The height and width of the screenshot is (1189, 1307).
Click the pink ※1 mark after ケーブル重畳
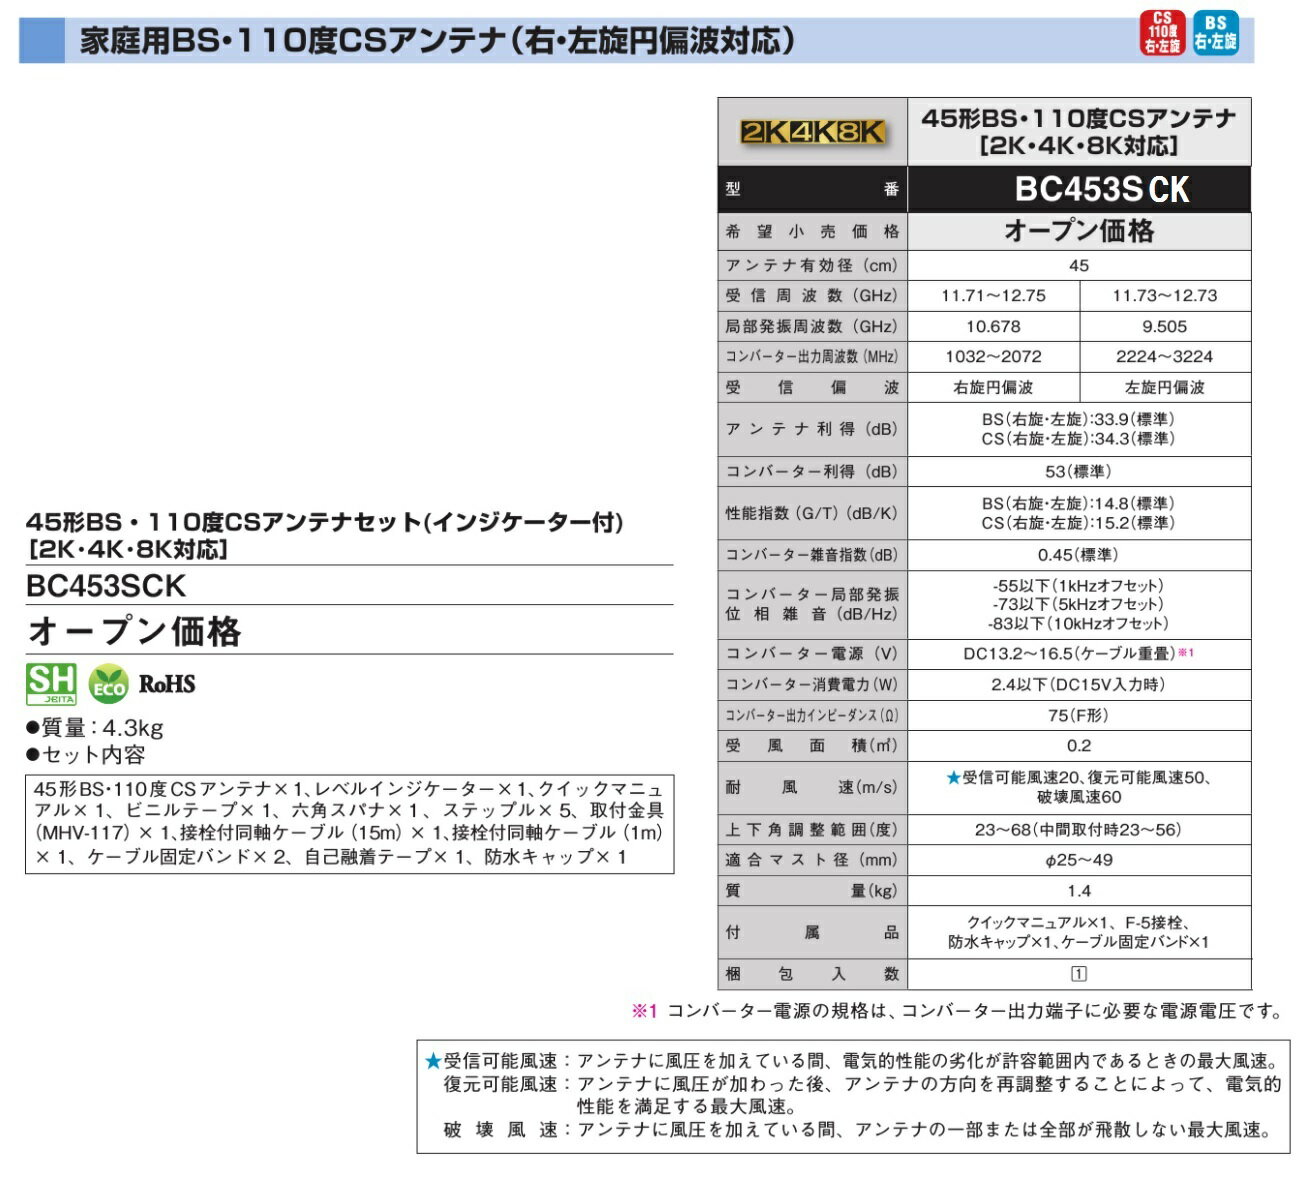(x=1186, y=653)
